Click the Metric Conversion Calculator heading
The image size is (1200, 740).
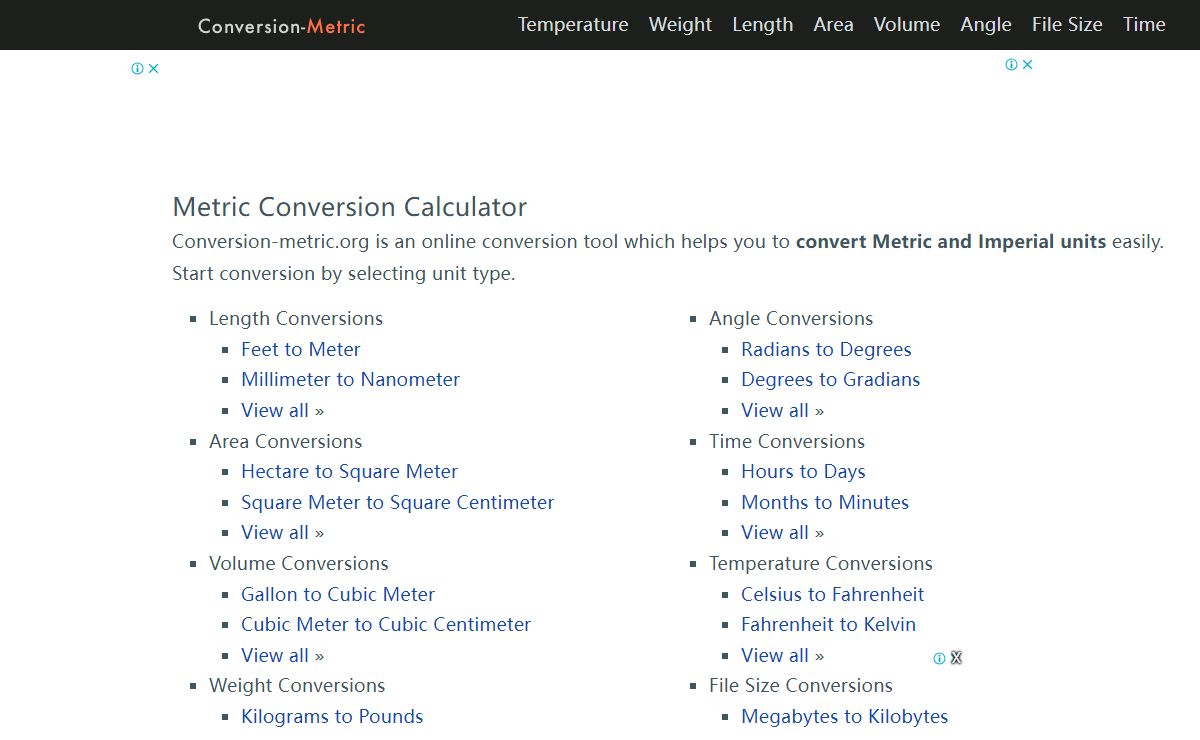tap(349, 207)
